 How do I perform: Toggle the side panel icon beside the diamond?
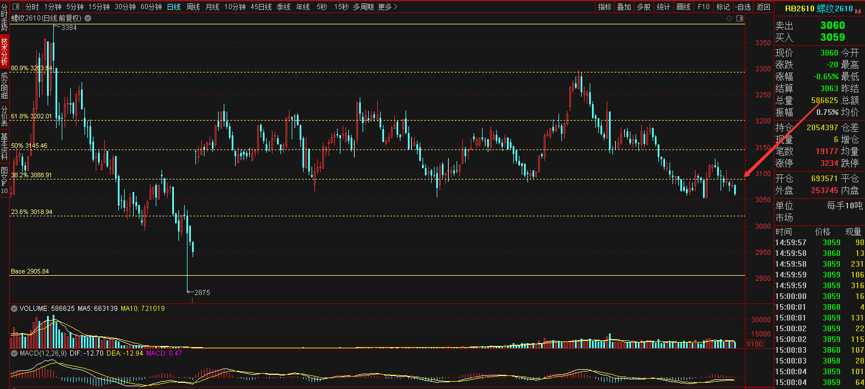(739, 19)
